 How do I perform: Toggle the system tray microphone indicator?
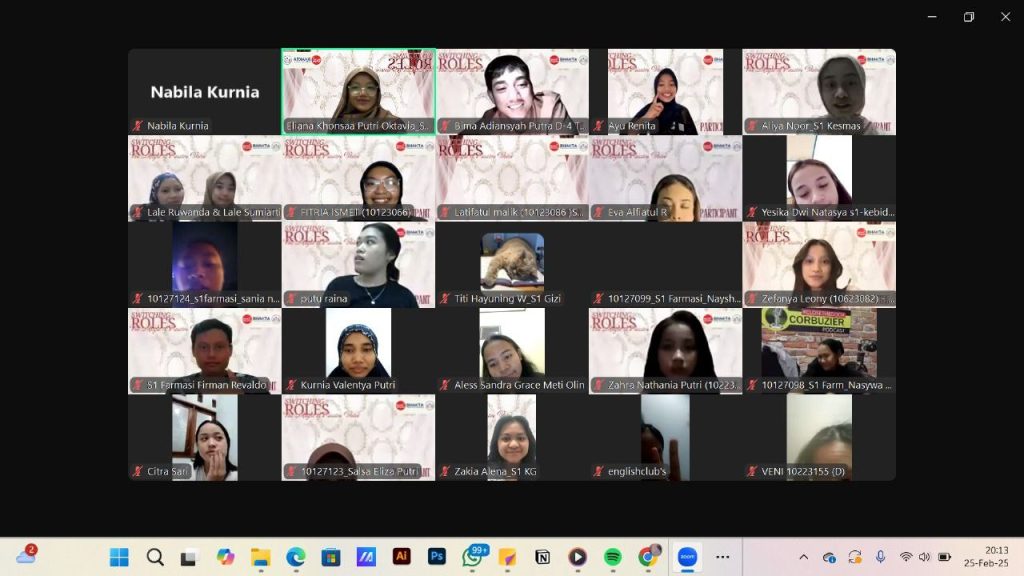point(880,557)
